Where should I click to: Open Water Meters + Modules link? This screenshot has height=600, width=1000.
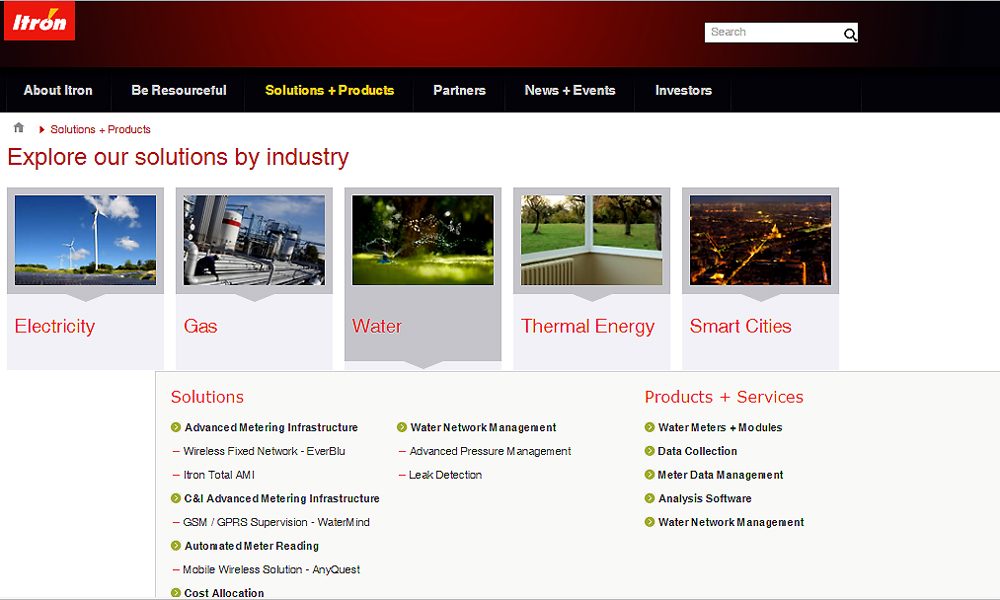[720, 427]
